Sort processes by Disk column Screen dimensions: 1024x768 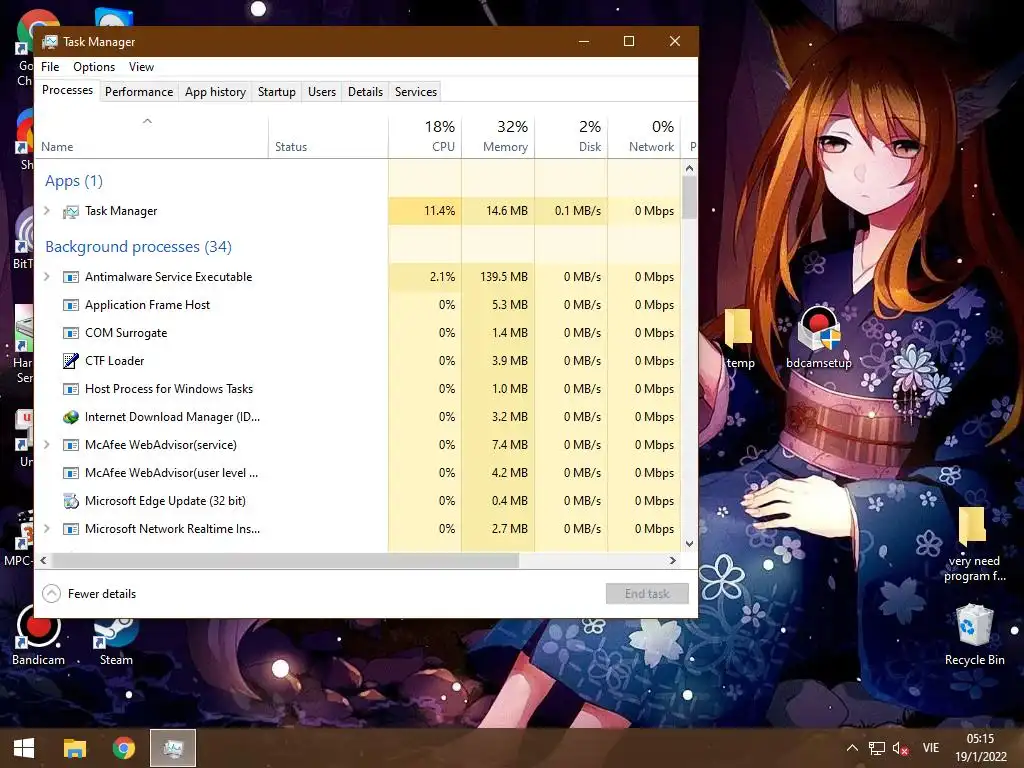[571, 136]
